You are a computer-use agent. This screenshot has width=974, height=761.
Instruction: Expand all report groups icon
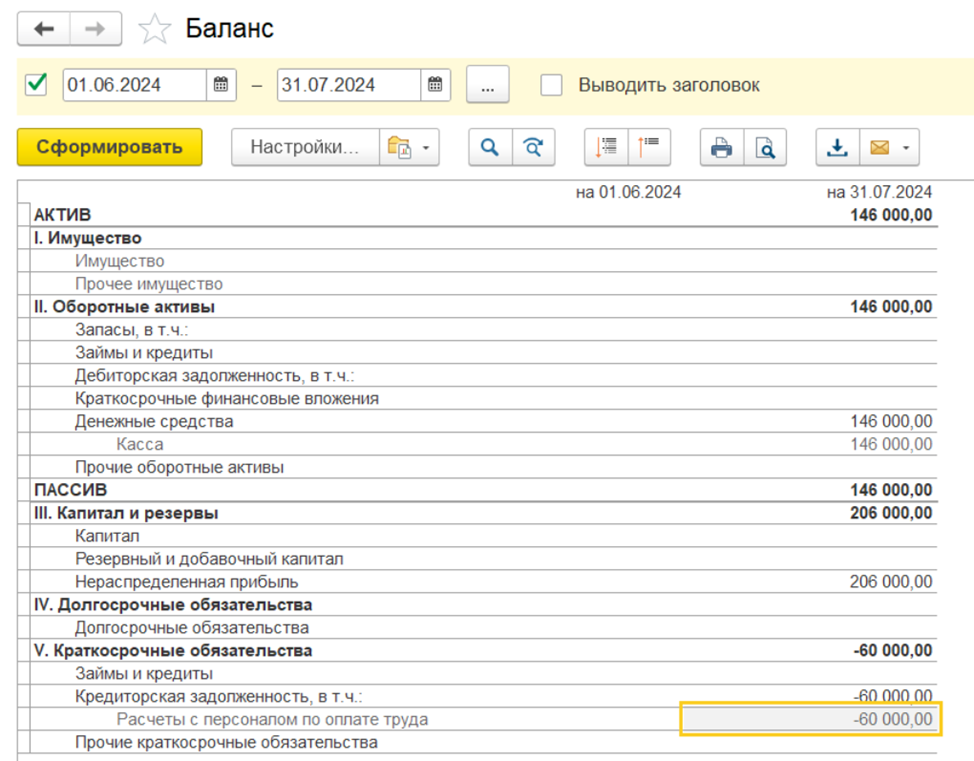point(606,148)
